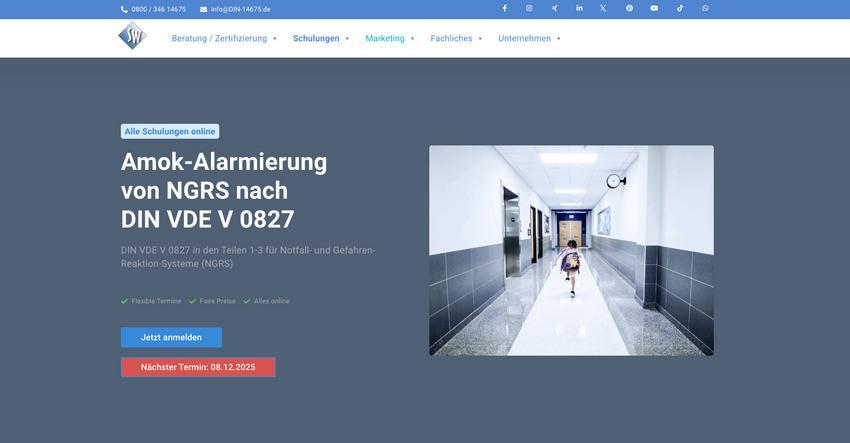Open the TikTok social icon
This screenshot has width=850, height=443.
pos(680,8)
